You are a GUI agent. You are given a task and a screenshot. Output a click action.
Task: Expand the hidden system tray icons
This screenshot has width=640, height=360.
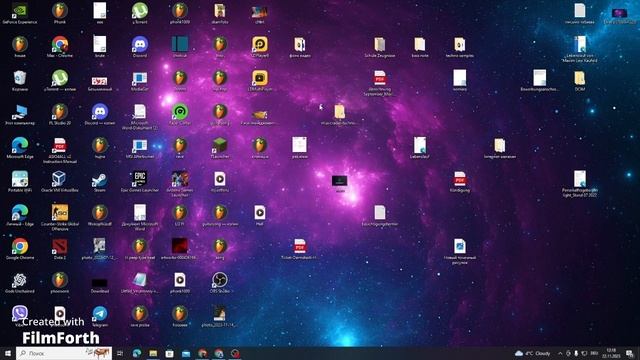coord(560,353)
